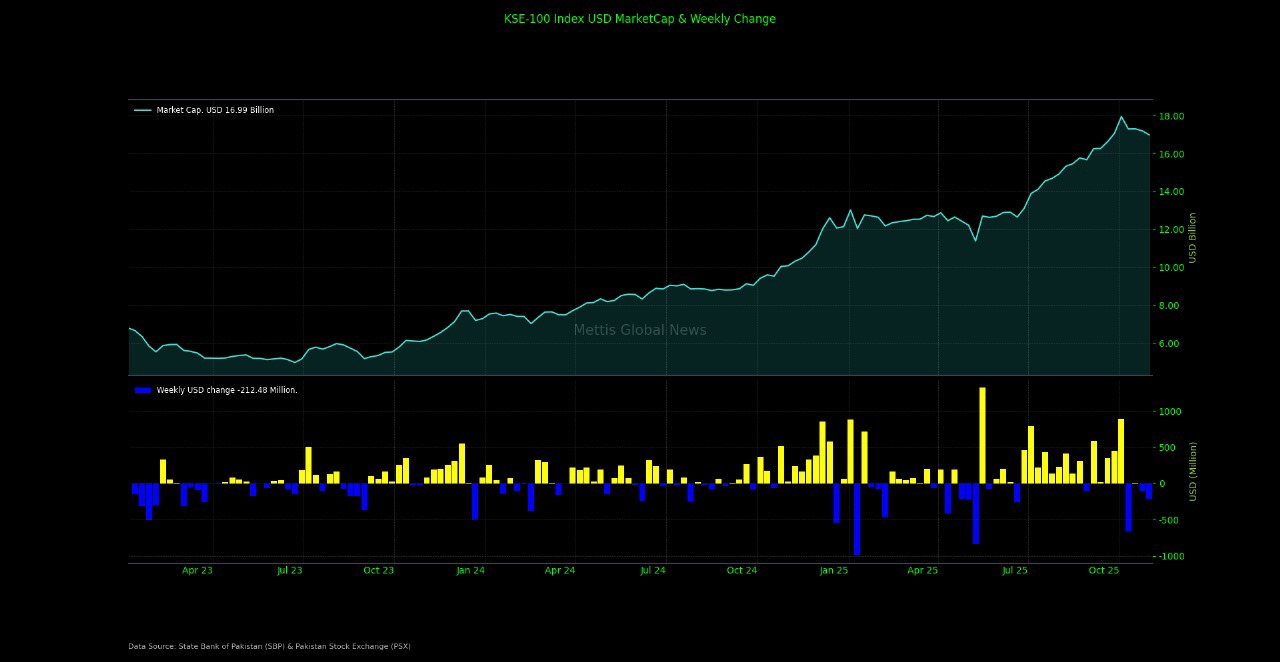Click the blue Weekly USD change legend swatch
This screenshot has height=662, width=1280.
point(142,390)
